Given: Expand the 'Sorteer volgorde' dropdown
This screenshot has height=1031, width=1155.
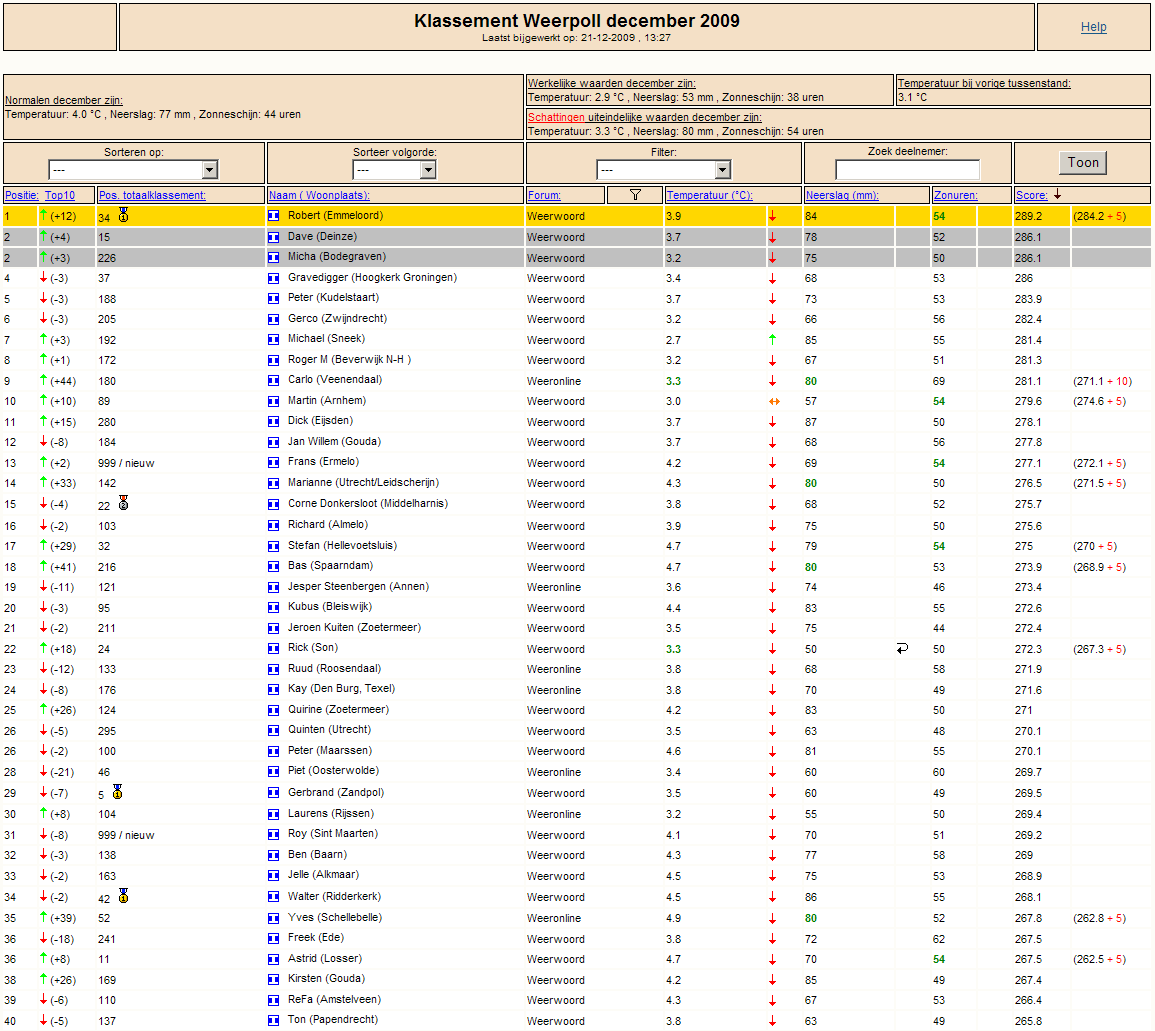Looking at the screenshot, I should (395, 170).
